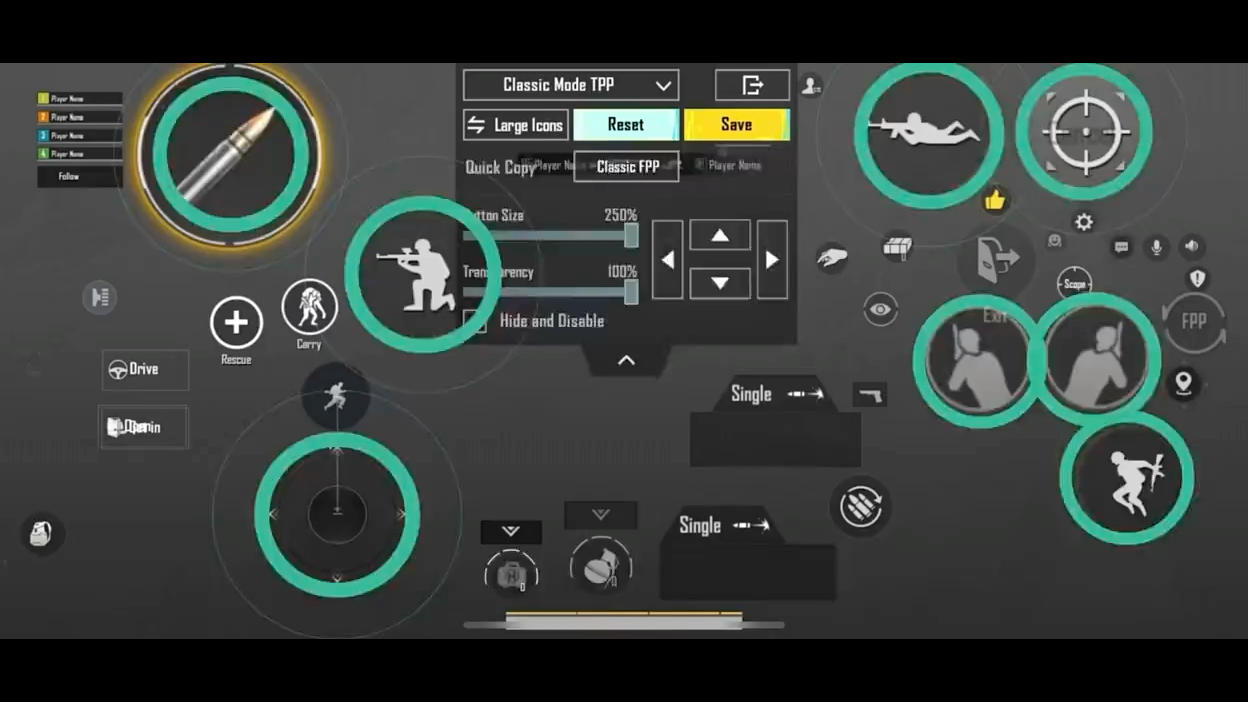Viewport: 1248px width, 702px height.
Task: Expand the arrow above the grenade
Action: coord(600,515)
